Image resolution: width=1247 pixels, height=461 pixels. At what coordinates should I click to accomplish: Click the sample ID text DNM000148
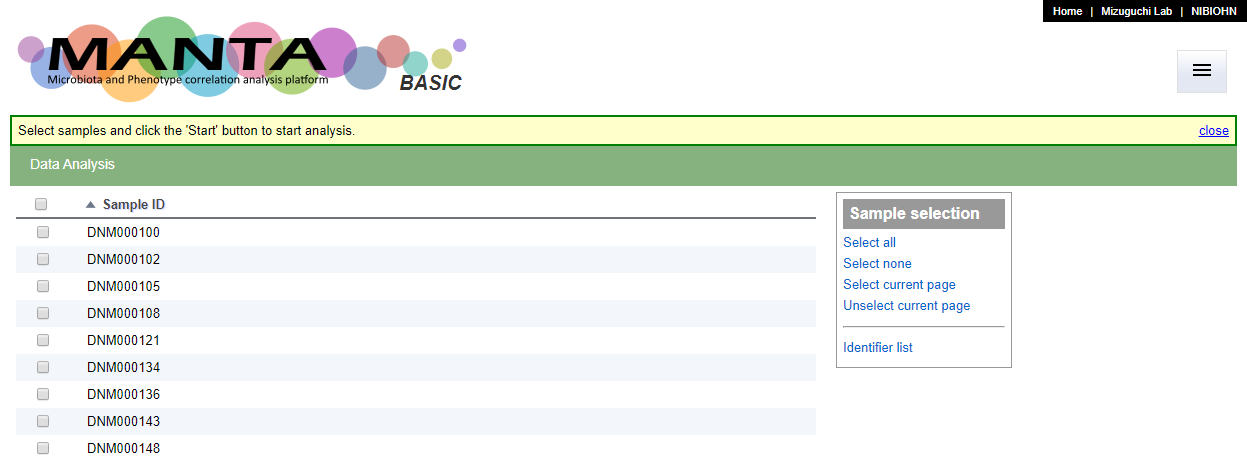coord(123,448)
